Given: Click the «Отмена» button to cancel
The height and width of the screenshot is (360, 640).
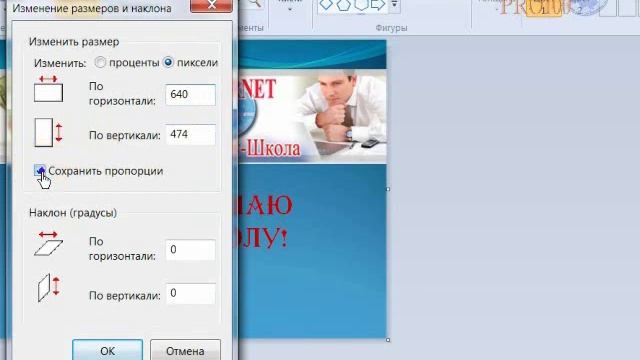Looking at the screenshot, I should [185, 350].
